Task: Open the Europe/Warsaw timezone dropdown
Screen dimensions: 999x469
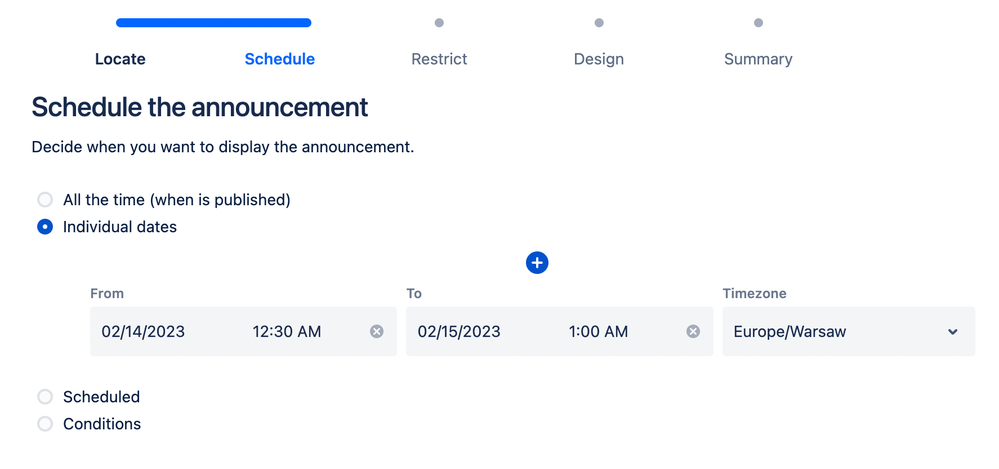Action: [x=849, y=331]
